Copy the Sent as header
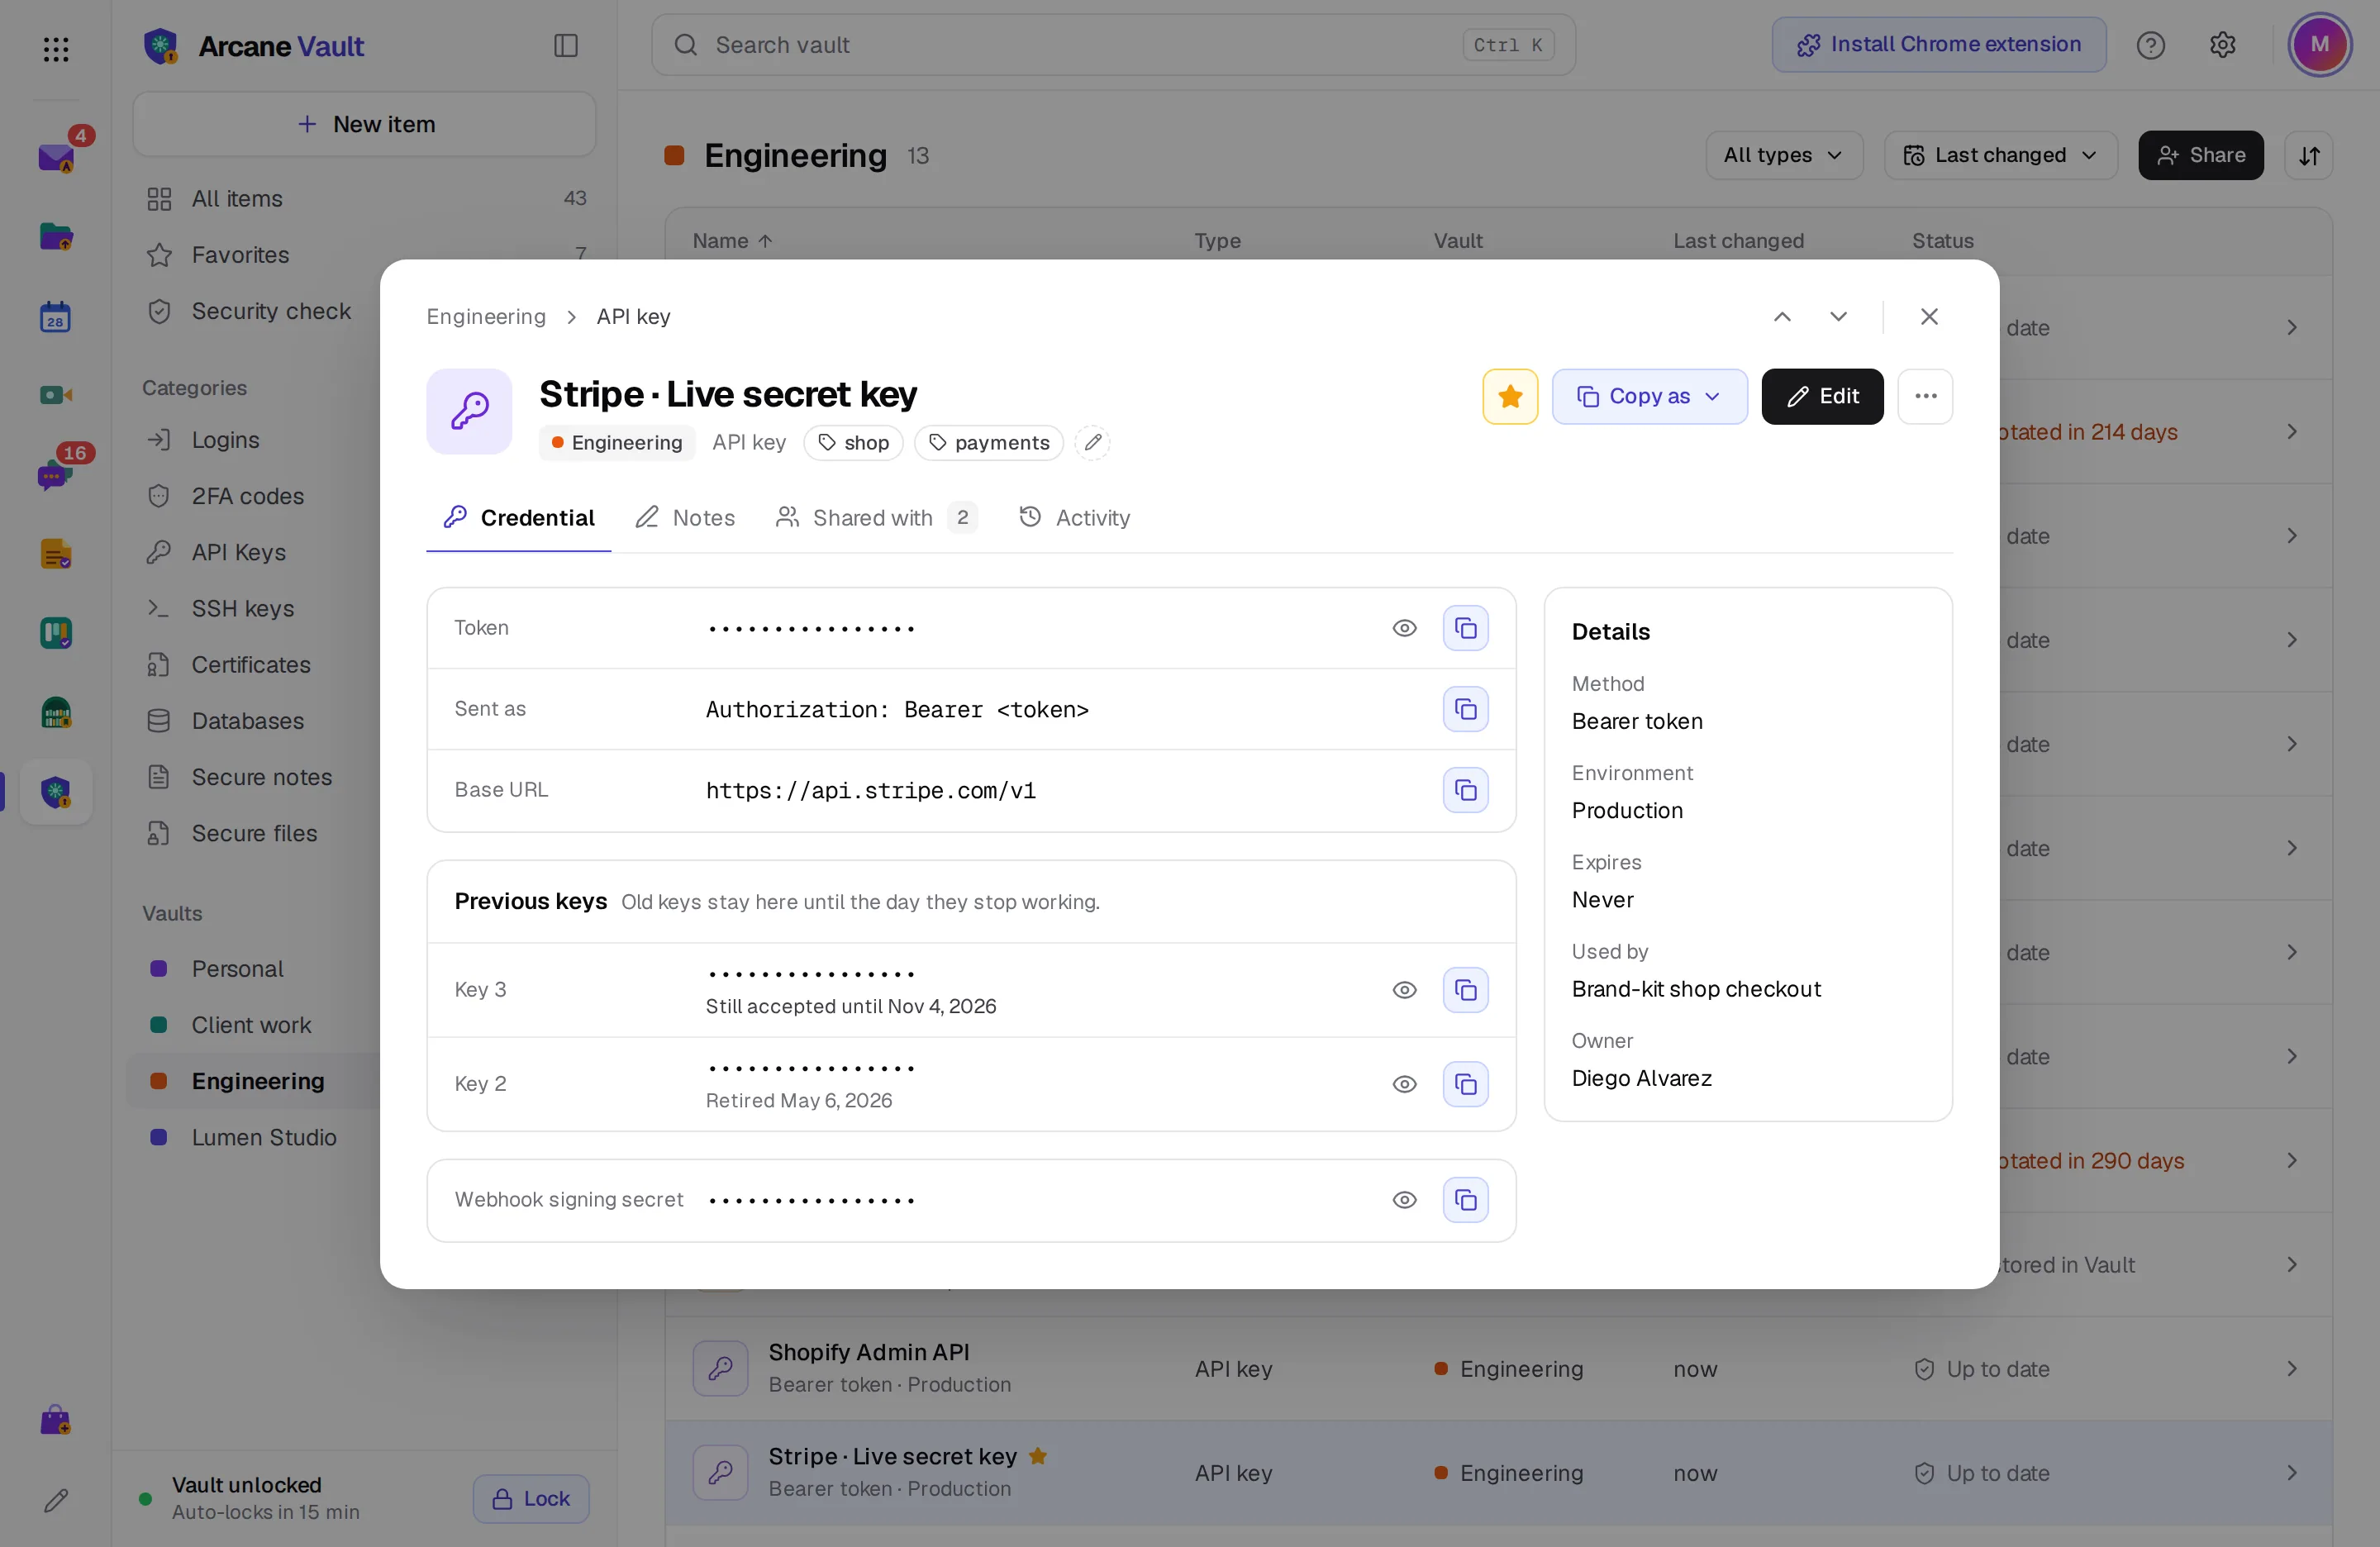The width and height of the screenshot is (2380, 1547). (x=1465, y=709)
